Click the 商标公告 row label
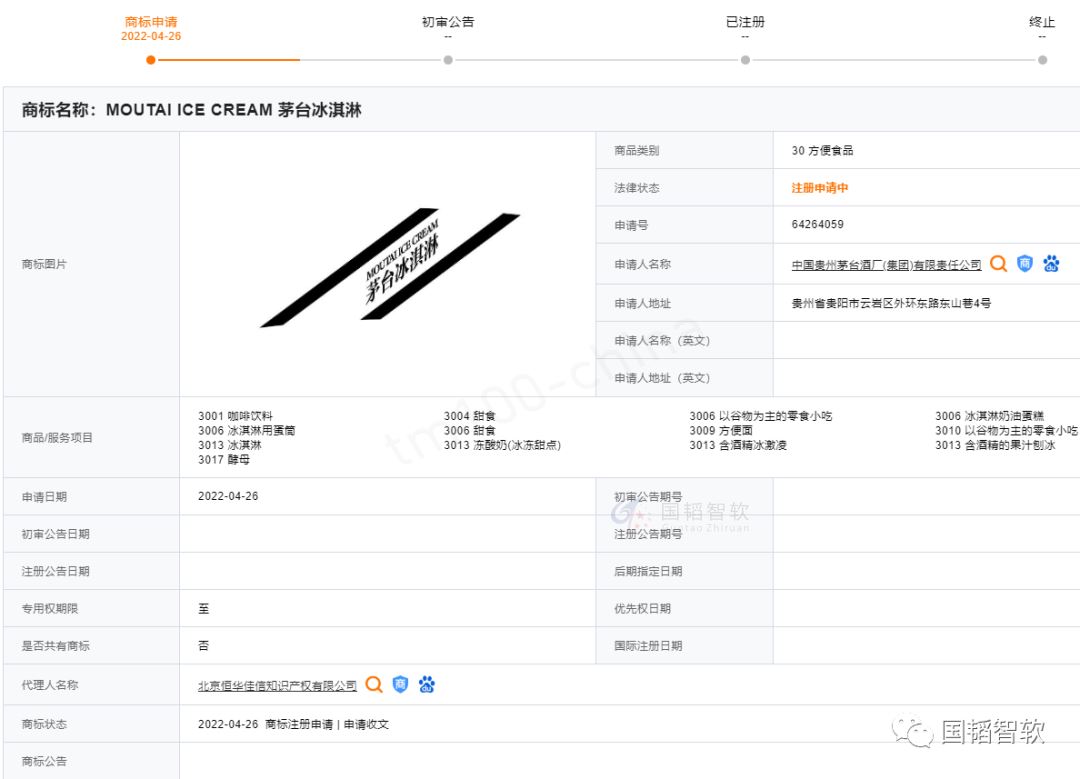Image resolution: width=1080 pixels, height=779 pixels. point(44,761)
